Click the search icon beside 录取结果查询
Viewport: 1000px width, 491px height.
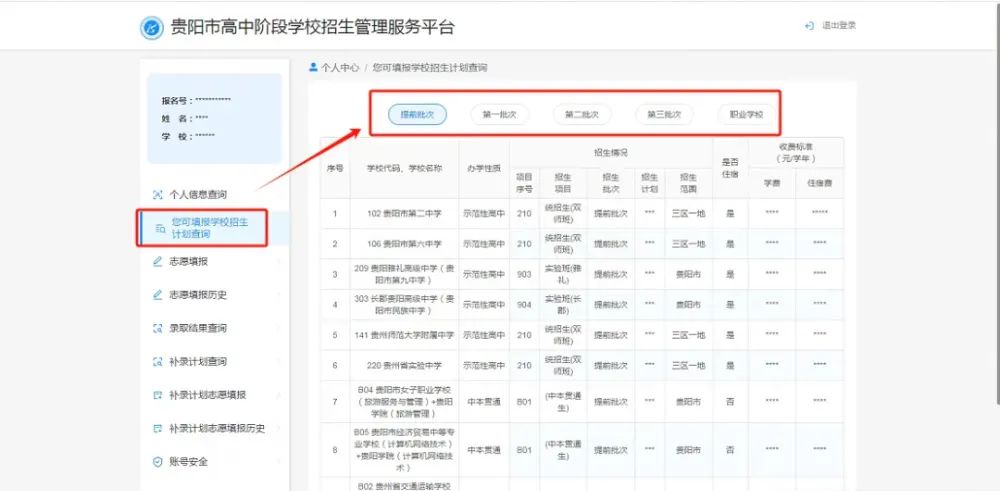pyautogui.click(x=157, y=328)
